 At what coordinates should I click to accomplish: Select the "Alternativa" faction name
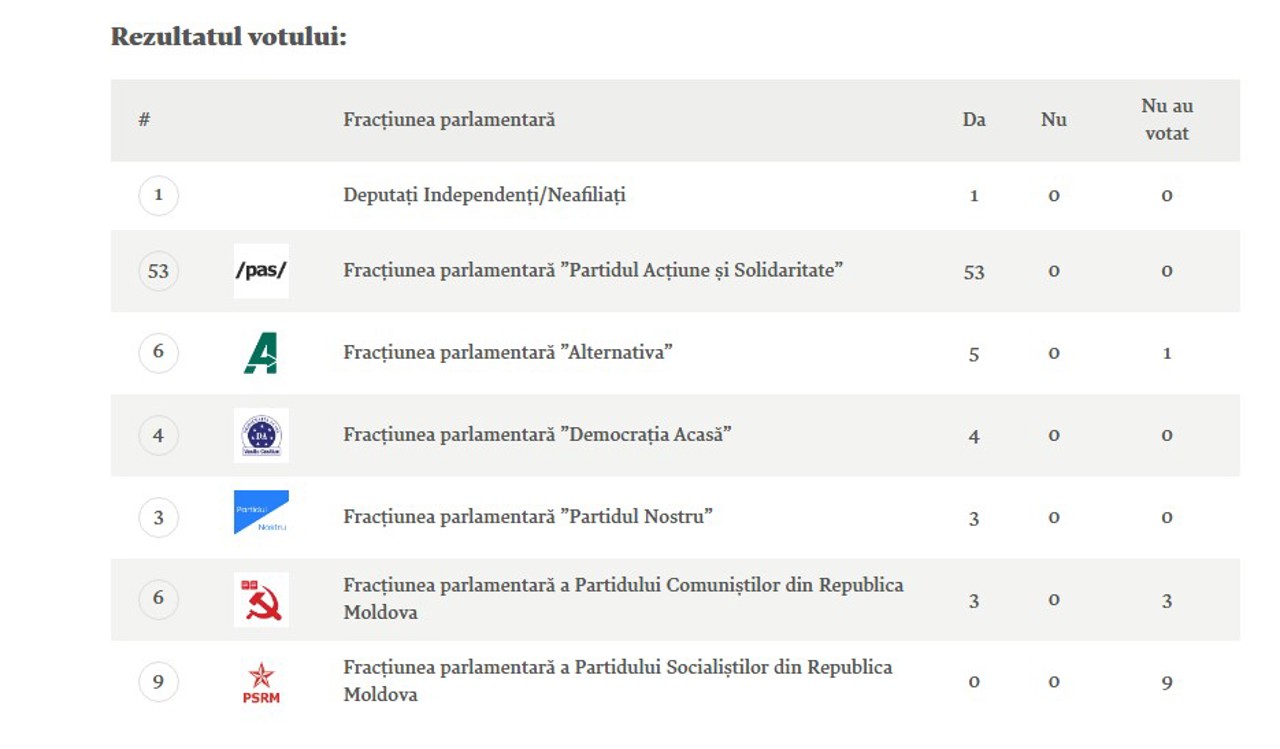(x=508, y=353)
